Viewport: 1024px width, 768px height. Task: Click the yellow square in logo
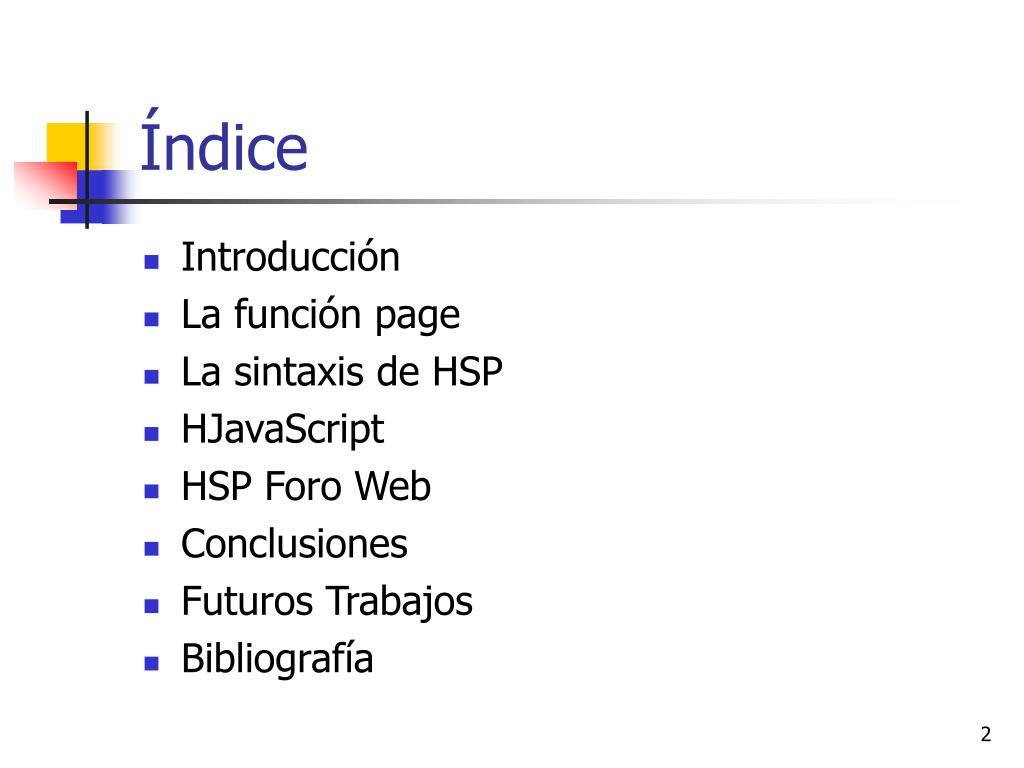pos(65,144)
